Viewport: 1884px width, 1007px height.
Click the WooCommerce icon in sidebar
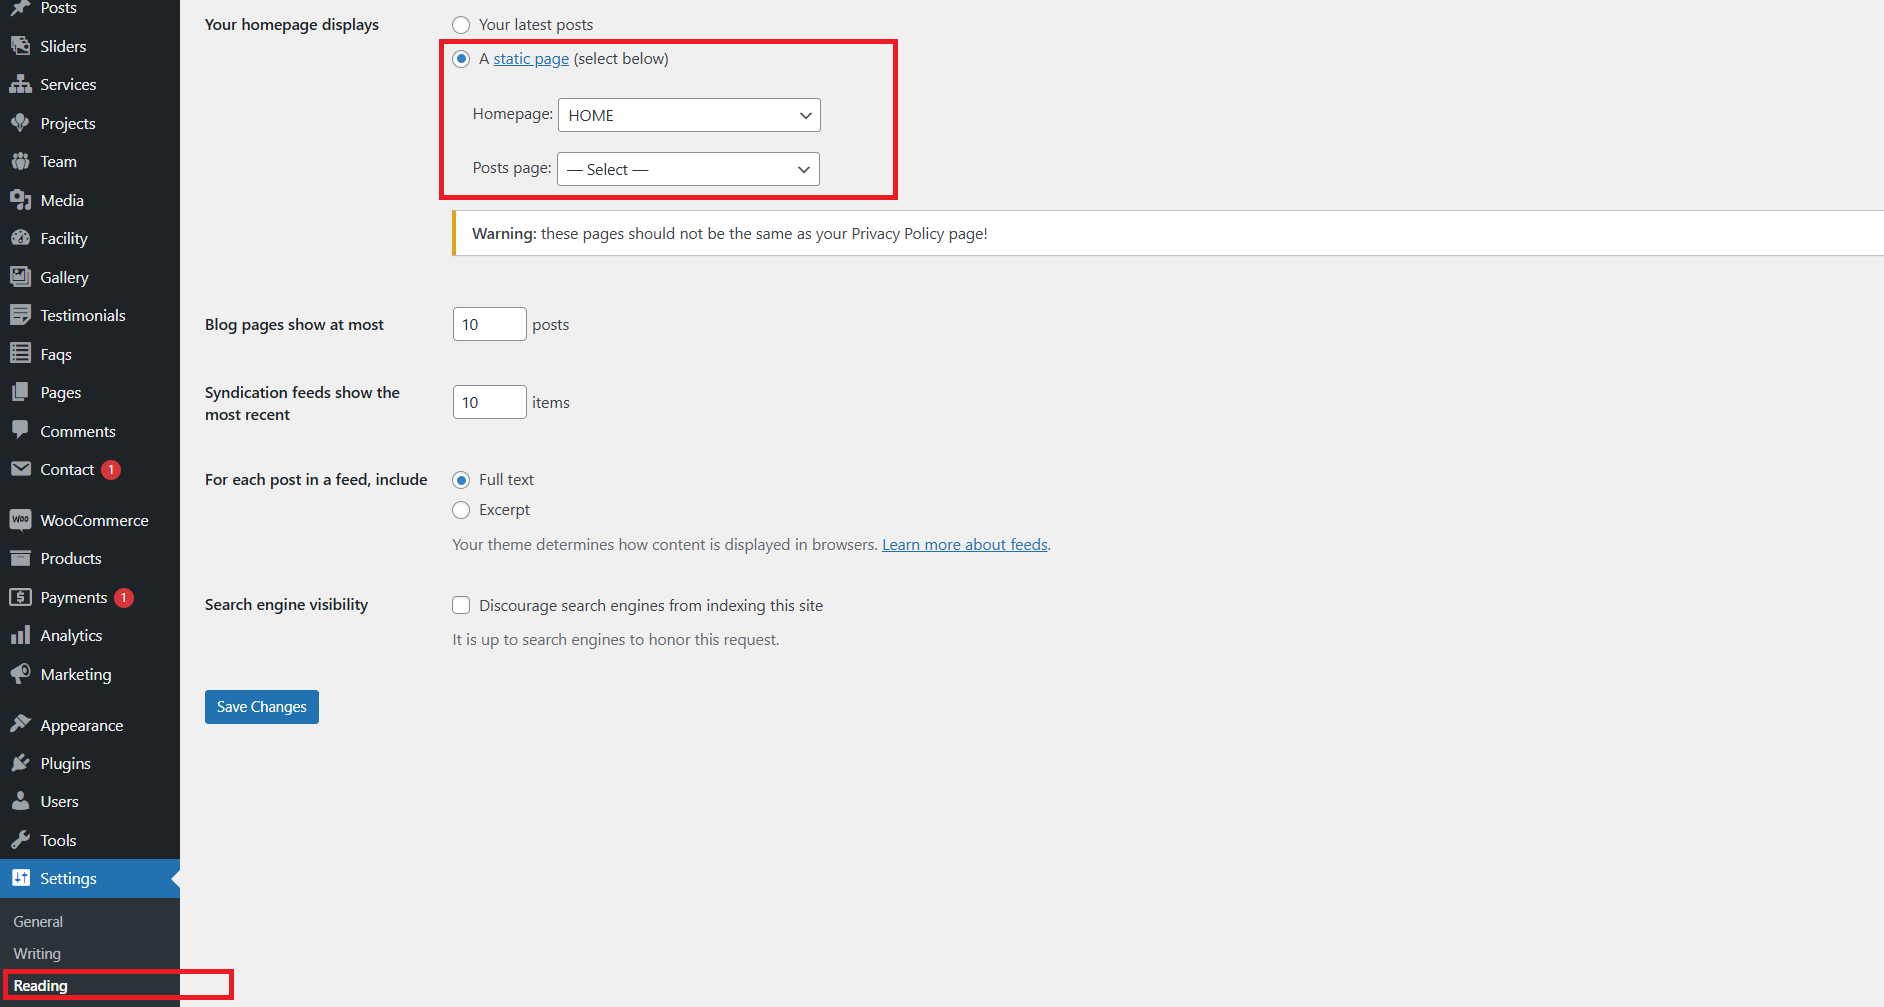pos(20,520)
